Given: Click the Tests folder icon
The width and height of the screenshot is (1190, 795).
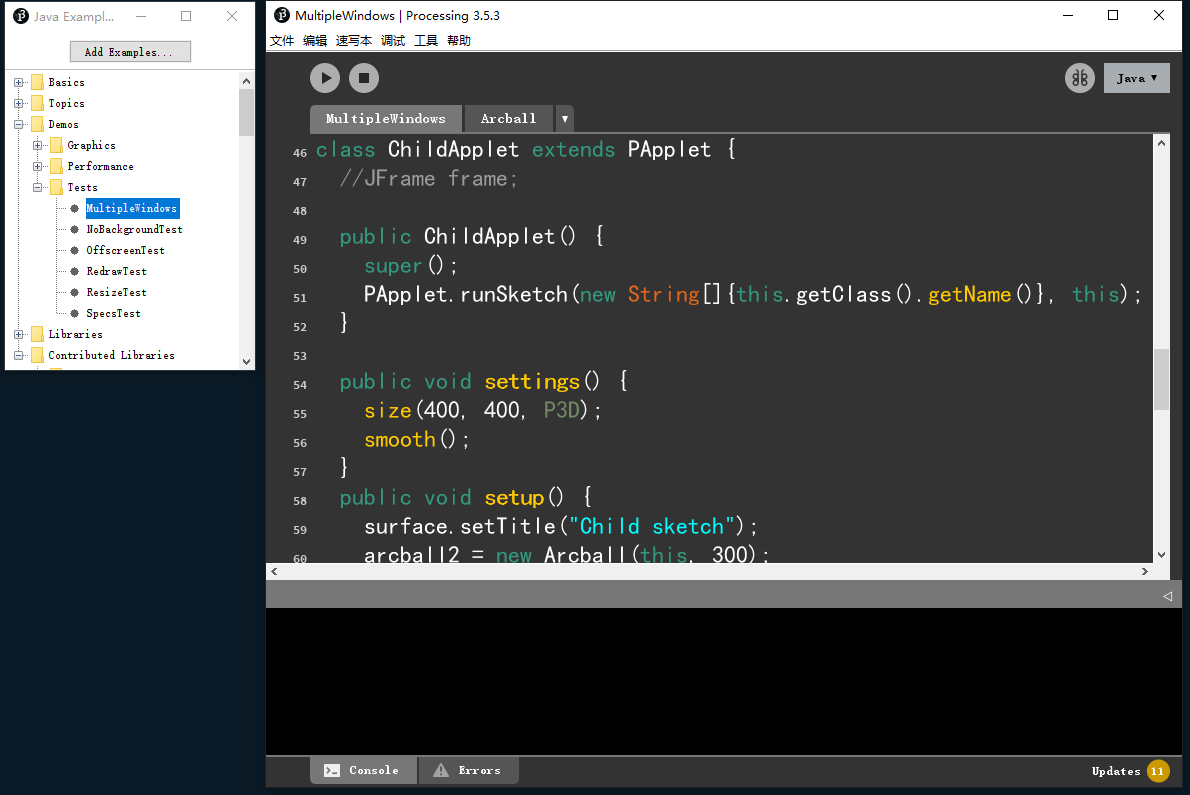Looking at the screenshot, I should pos(56,187).
